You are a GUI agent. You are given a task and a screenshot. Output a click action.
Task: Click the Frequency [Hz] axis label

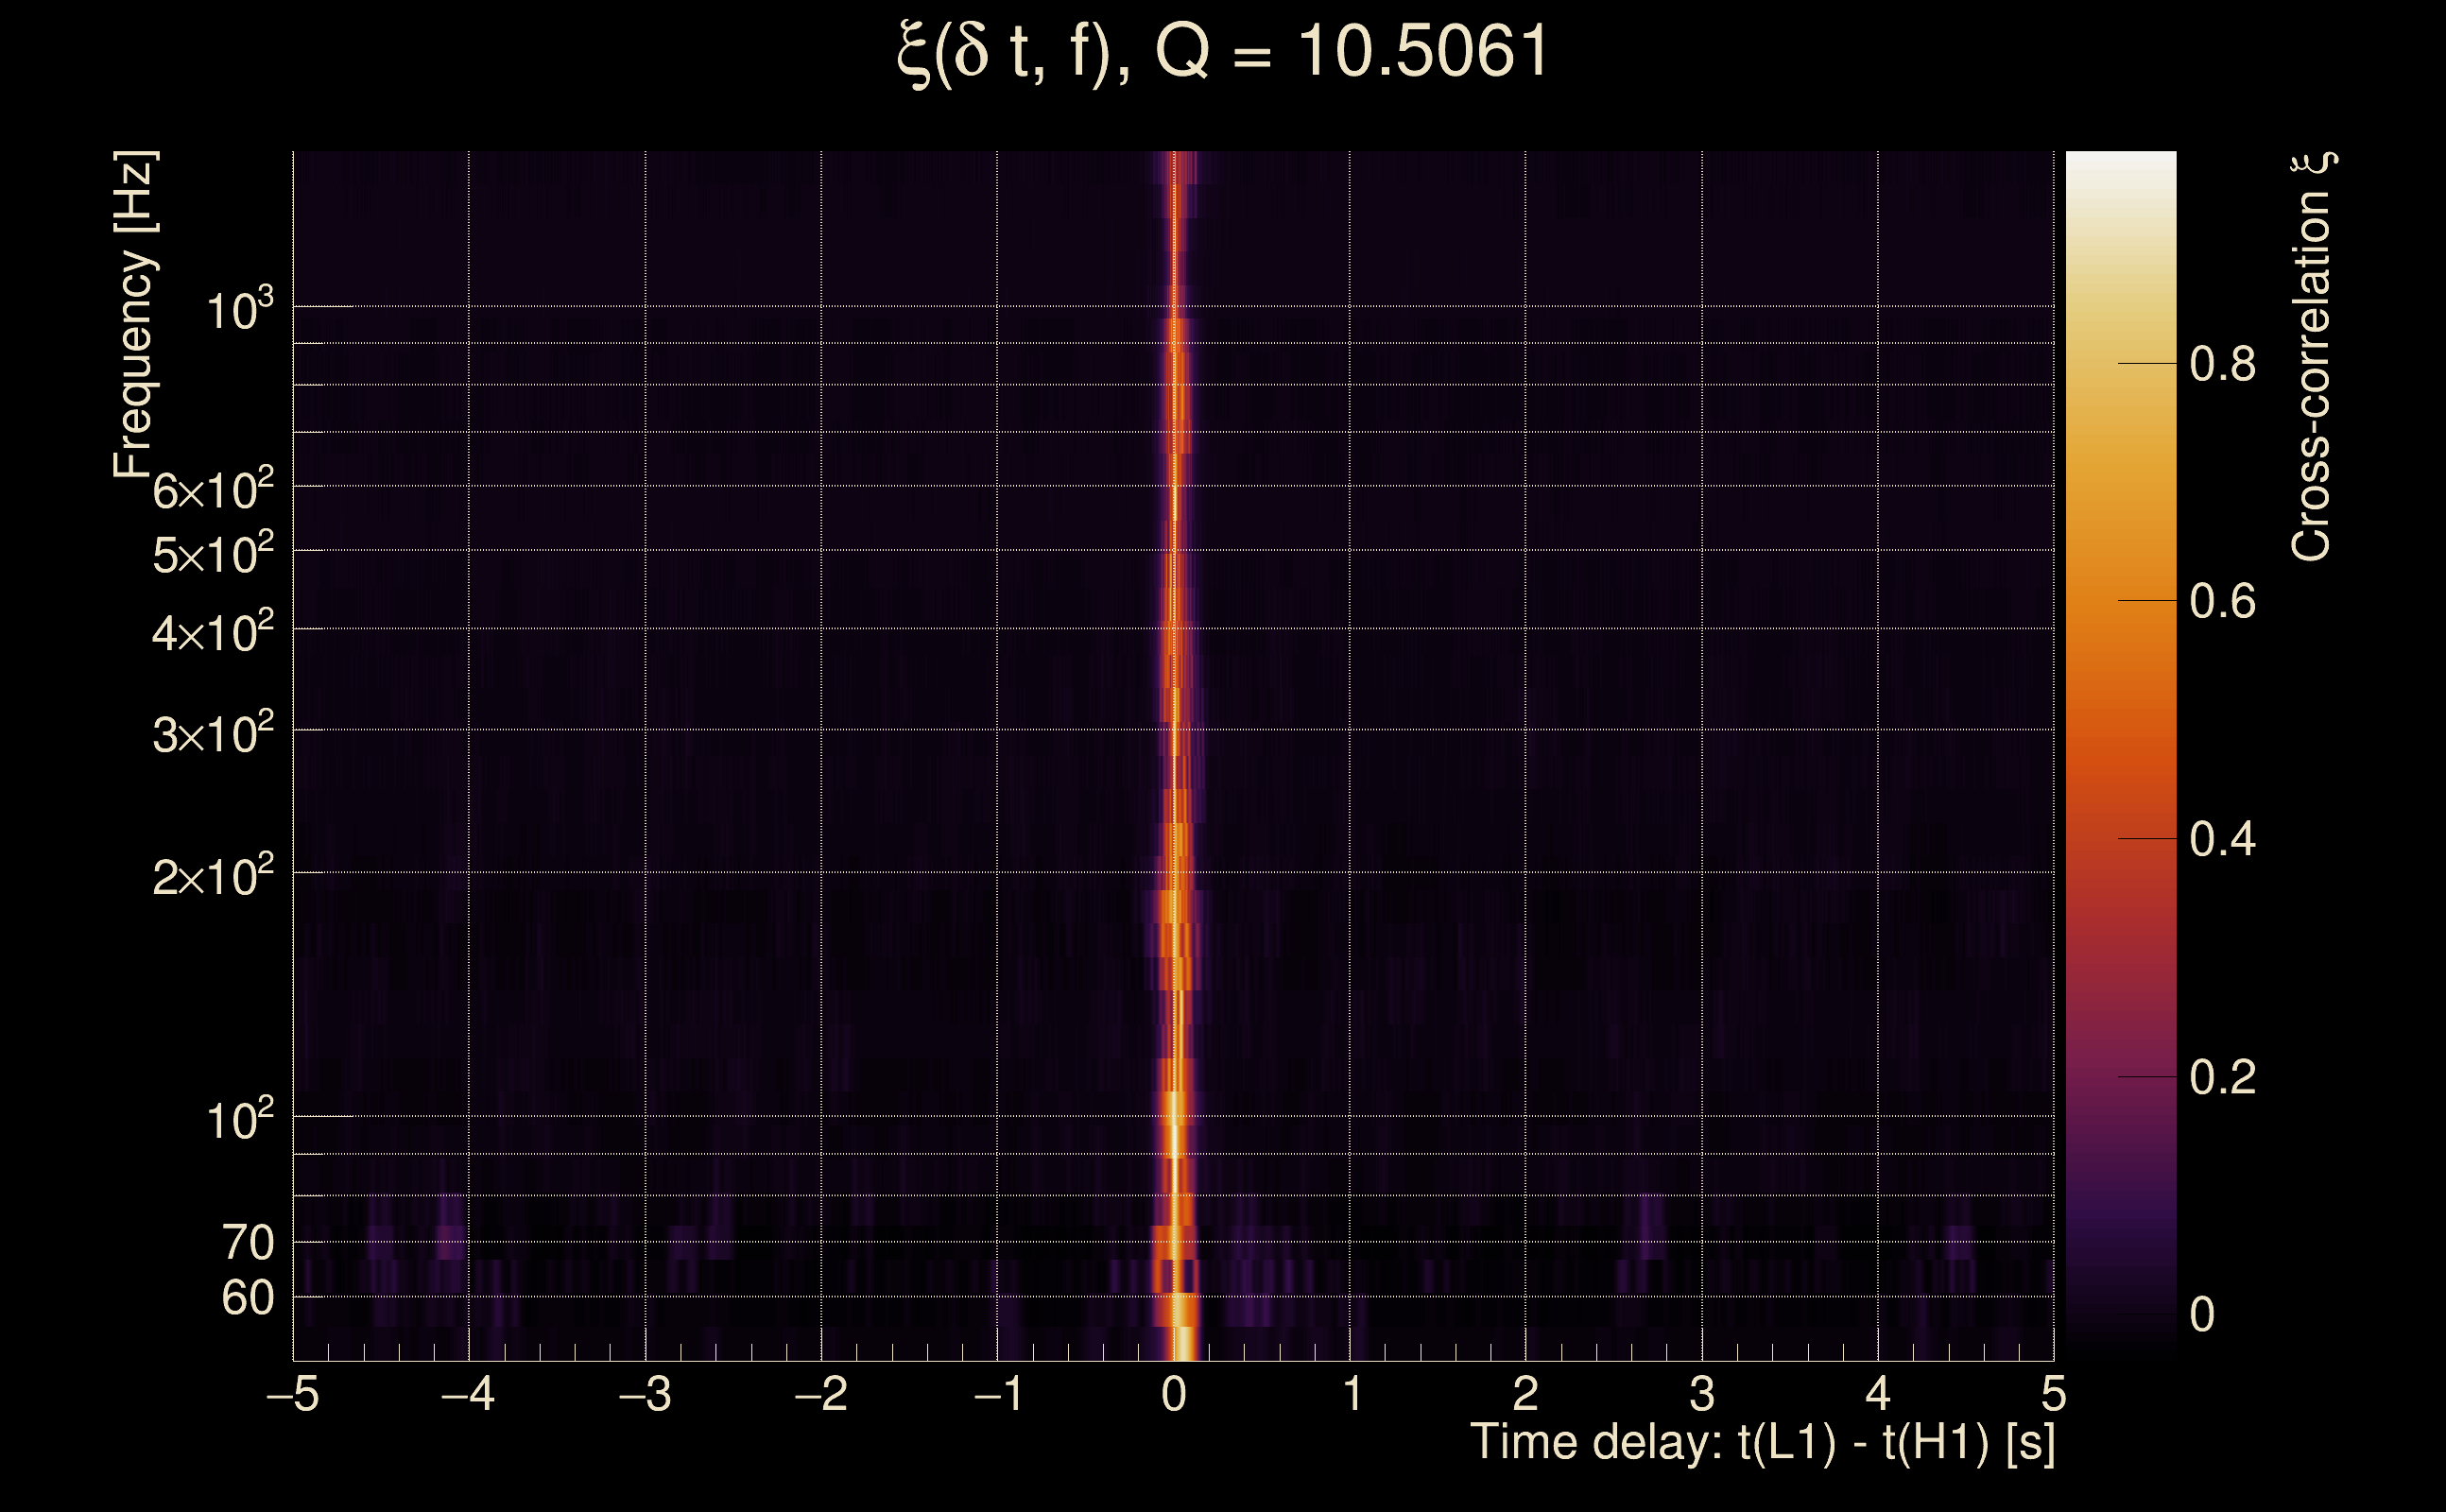(x=134, y=314)
